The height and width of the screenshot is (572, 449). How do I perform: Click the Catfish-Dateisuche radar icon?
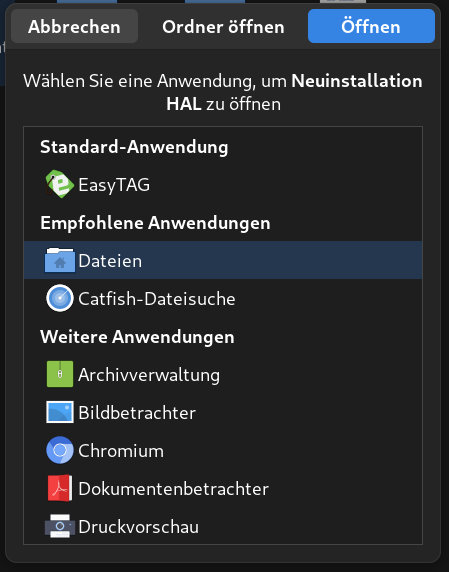(x=60, y=298)
